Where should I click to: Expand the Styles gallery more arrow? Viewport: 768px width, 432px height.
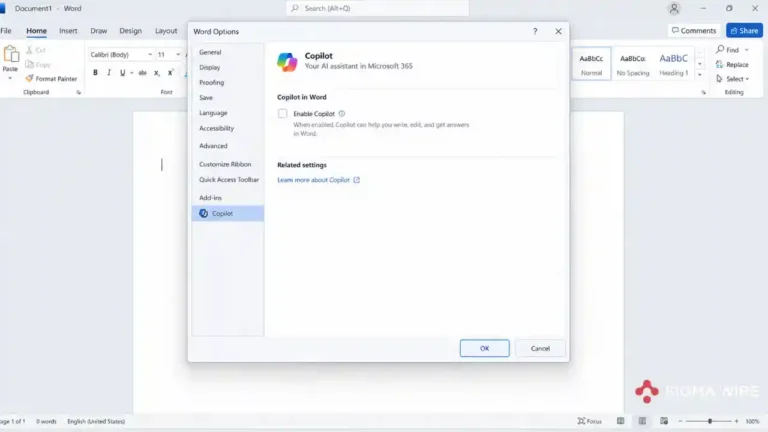[x=700, y=74]
